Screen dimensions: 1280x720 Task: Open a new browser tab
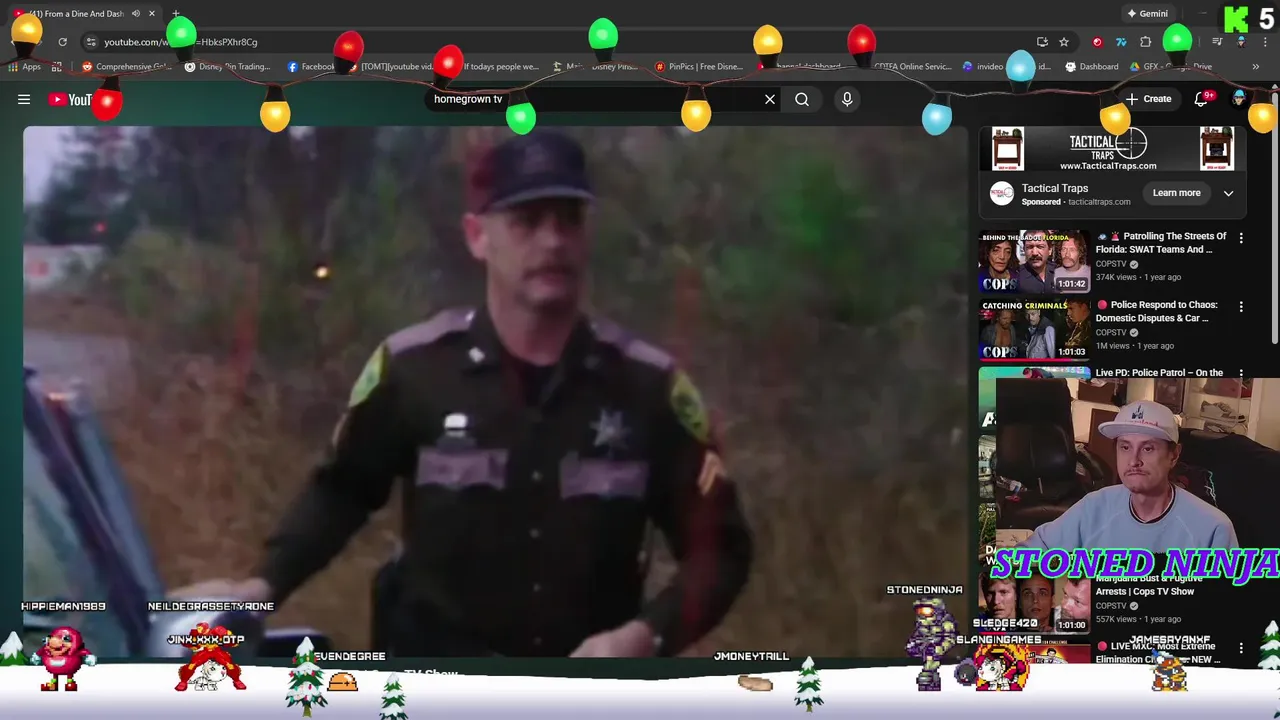click(x=176, y=14)
